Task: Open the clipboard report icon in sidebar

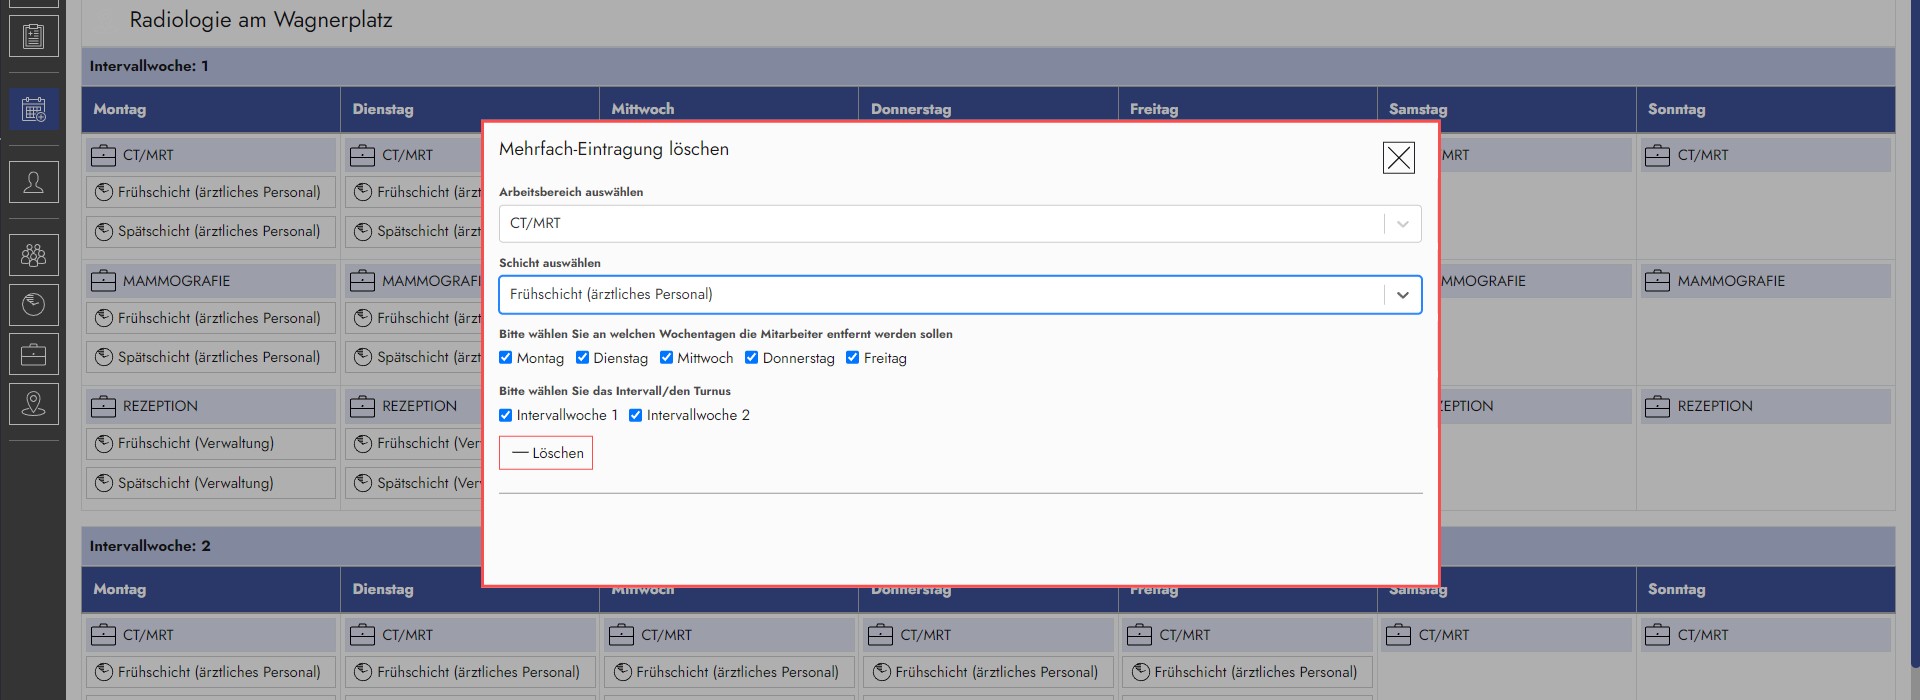Action: coord(33,37)
